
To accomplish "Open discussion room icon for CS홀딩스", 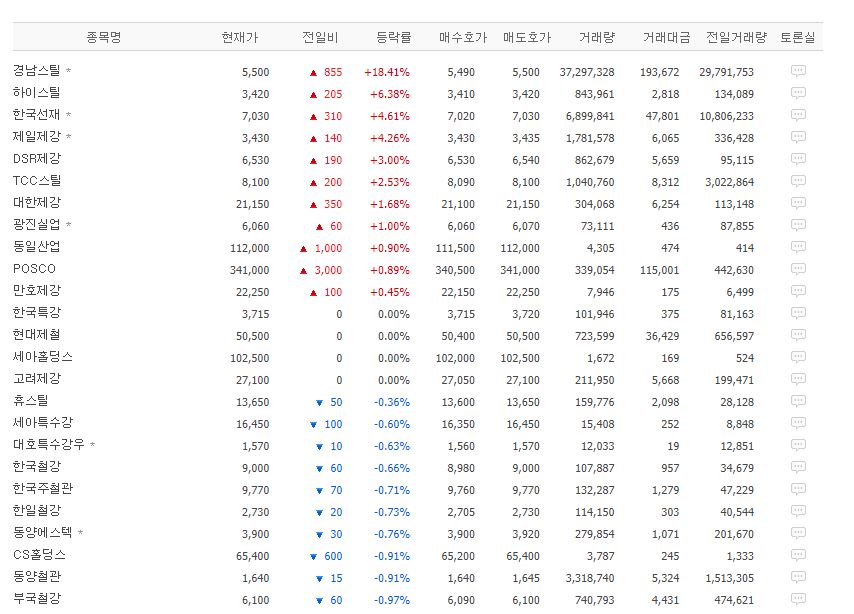I will click(798, 555).
